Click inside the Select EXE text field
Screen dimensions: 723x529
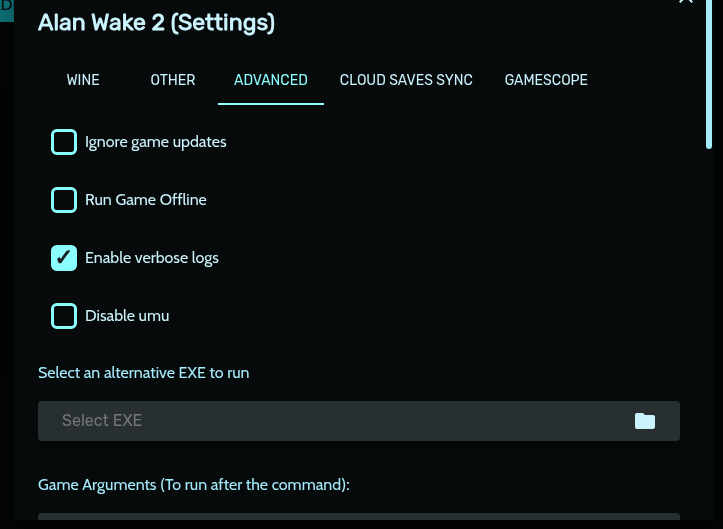click(330, 421)
